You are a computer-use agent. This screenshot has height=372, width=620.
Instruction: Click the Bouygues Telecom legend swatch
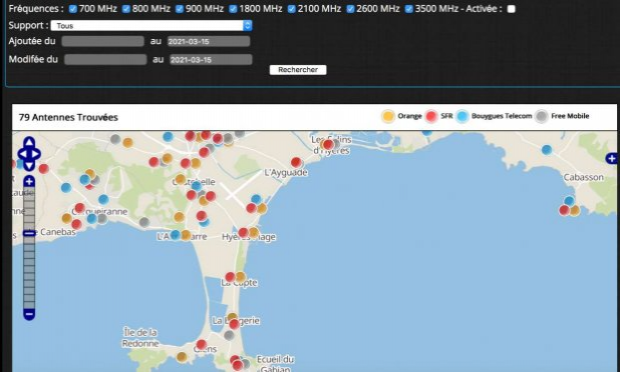pos(462,116)
